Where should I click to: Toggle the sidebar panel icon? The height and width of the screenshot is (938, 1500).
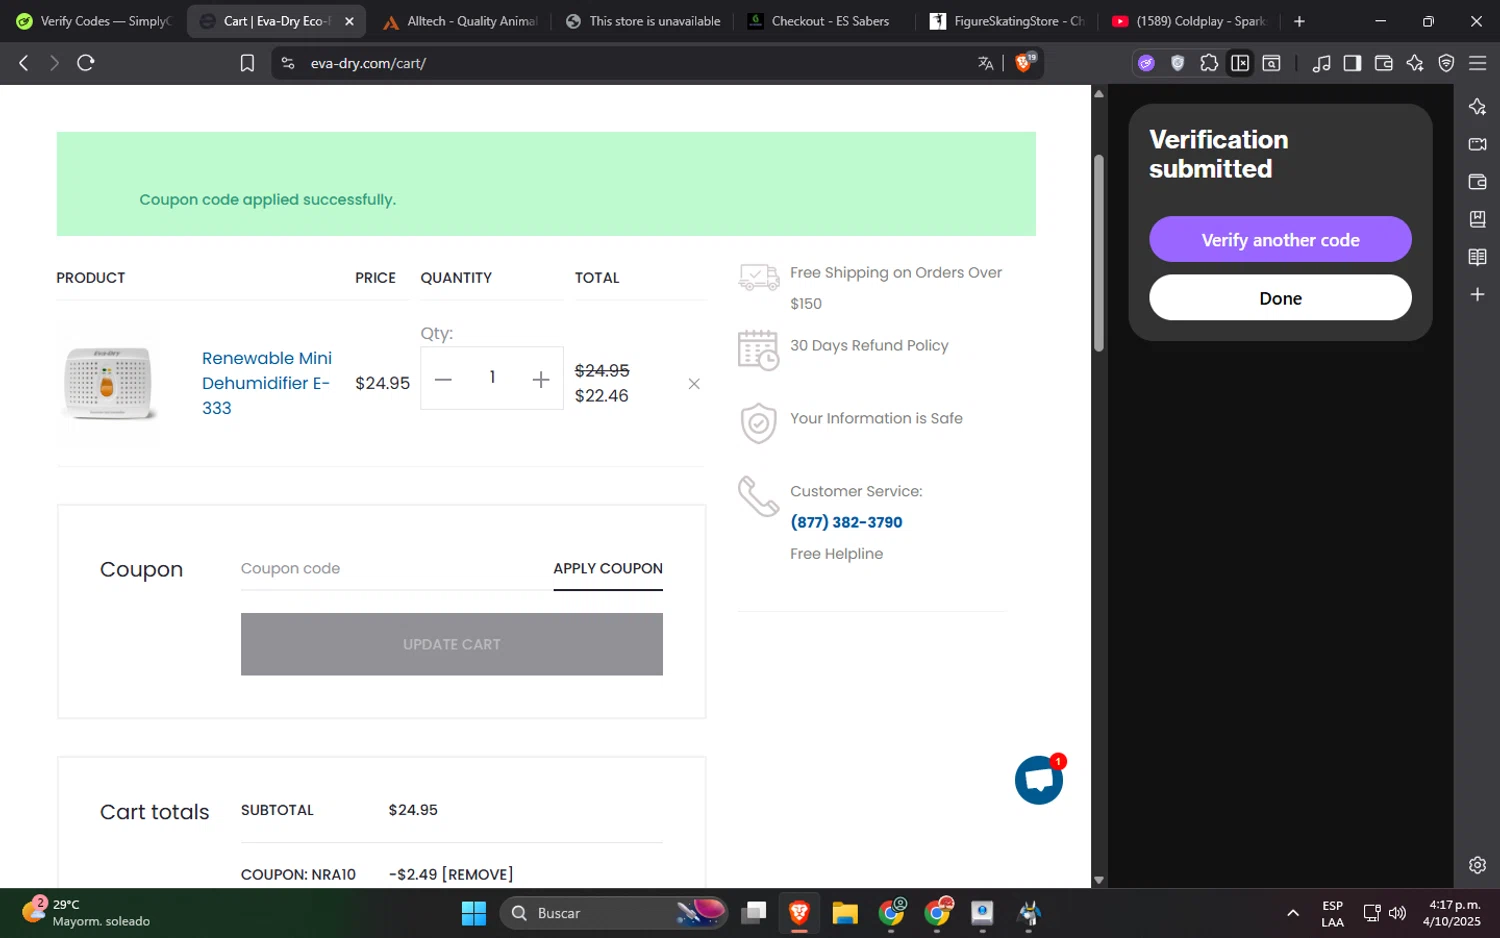[1352, 63]
